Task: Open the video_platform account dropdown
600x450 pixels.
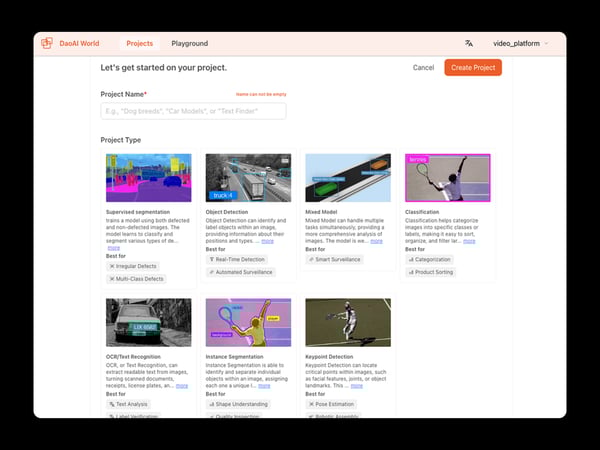Action: [x=520, y=43]
